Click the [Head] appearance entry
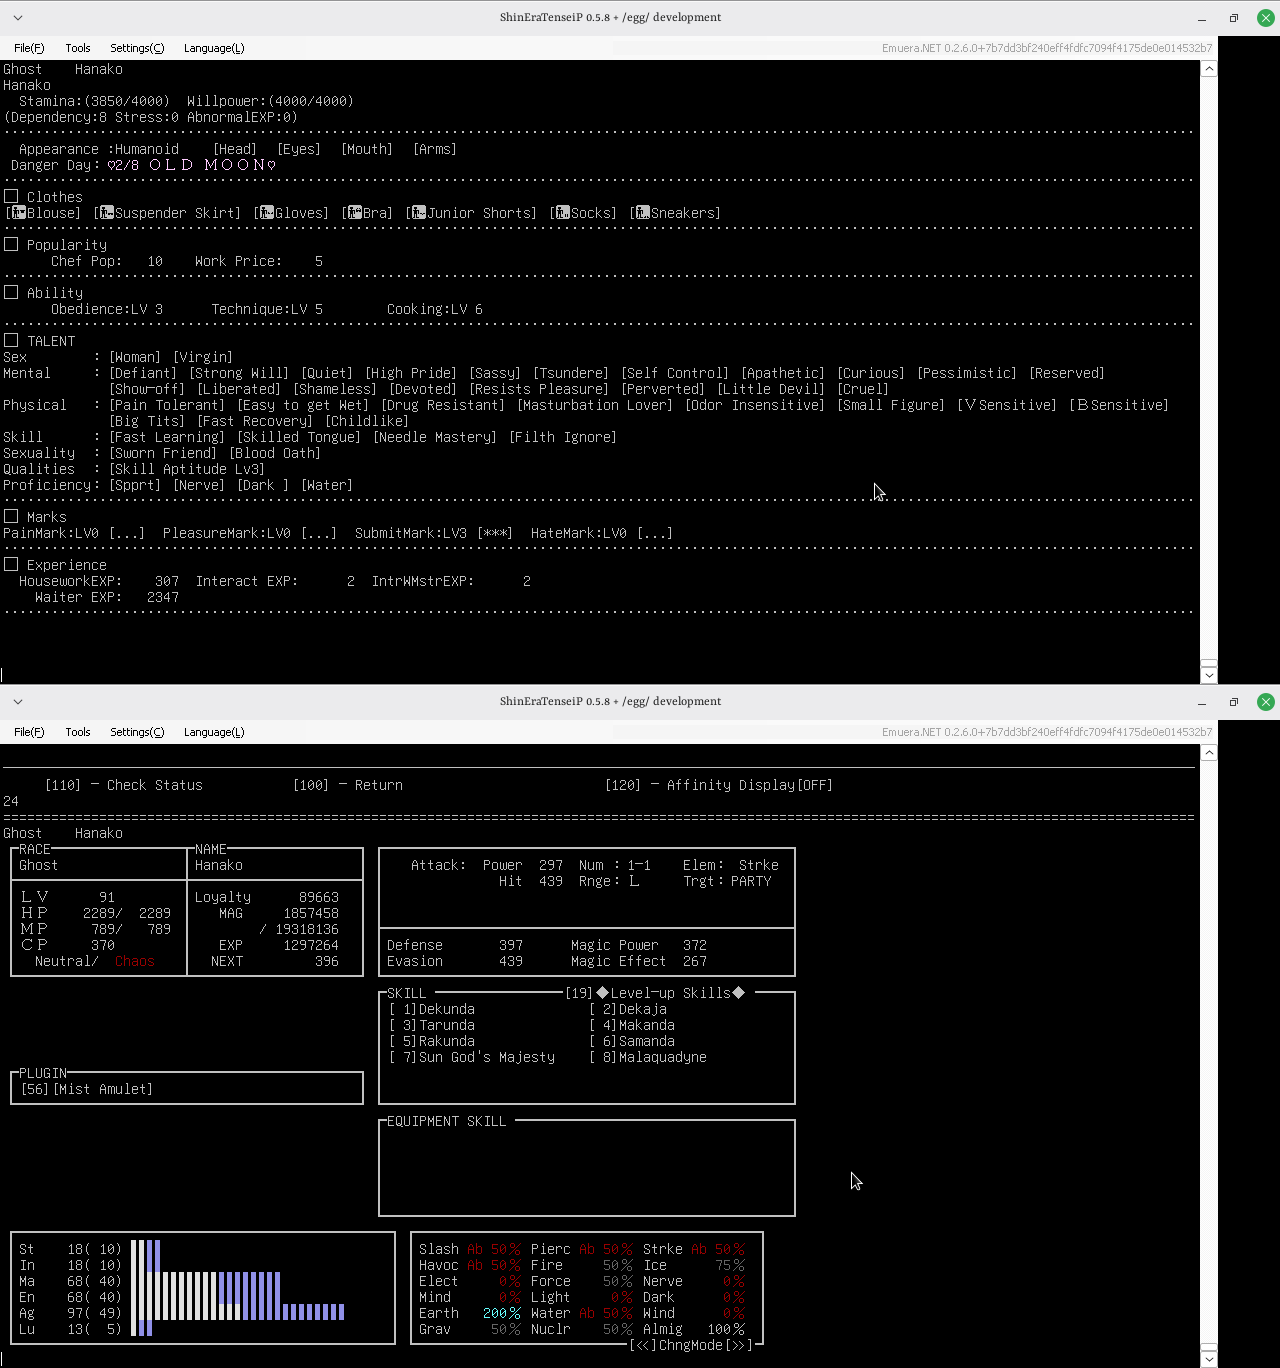 pyautogui.click(x=235, y=149)
